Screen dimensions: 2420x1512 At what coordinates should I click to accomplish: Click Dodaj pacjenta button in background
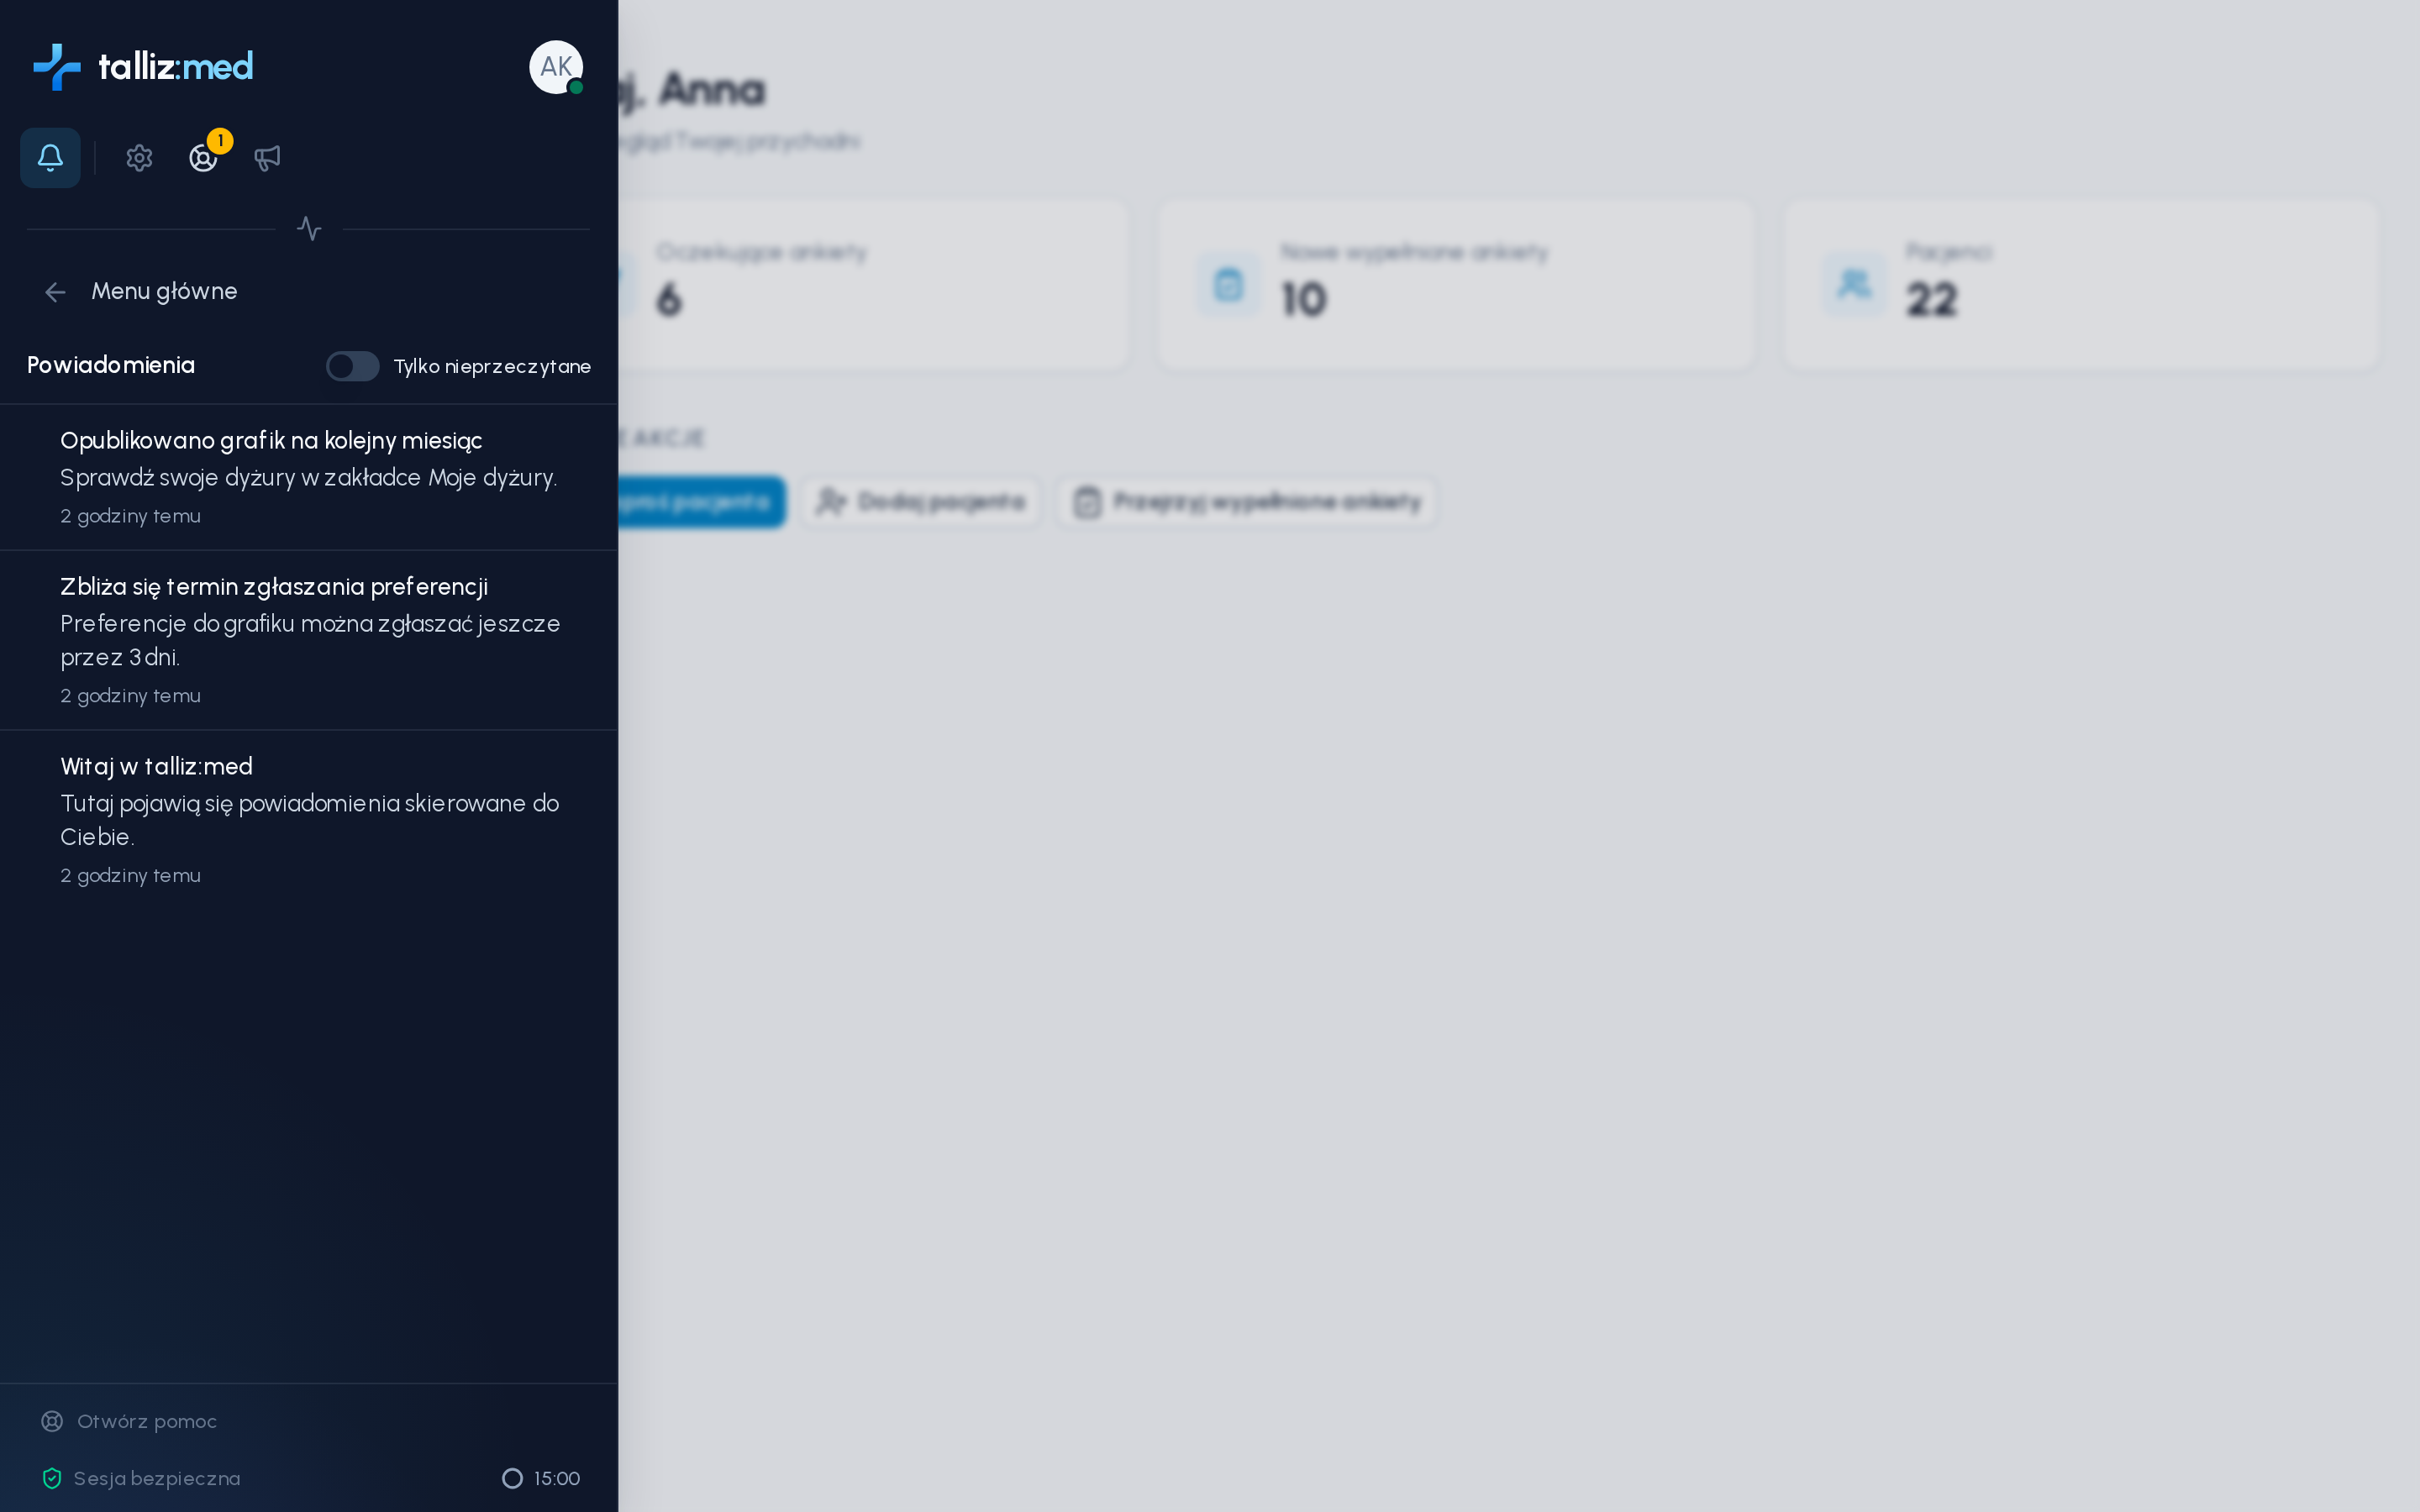coord(921,501)
